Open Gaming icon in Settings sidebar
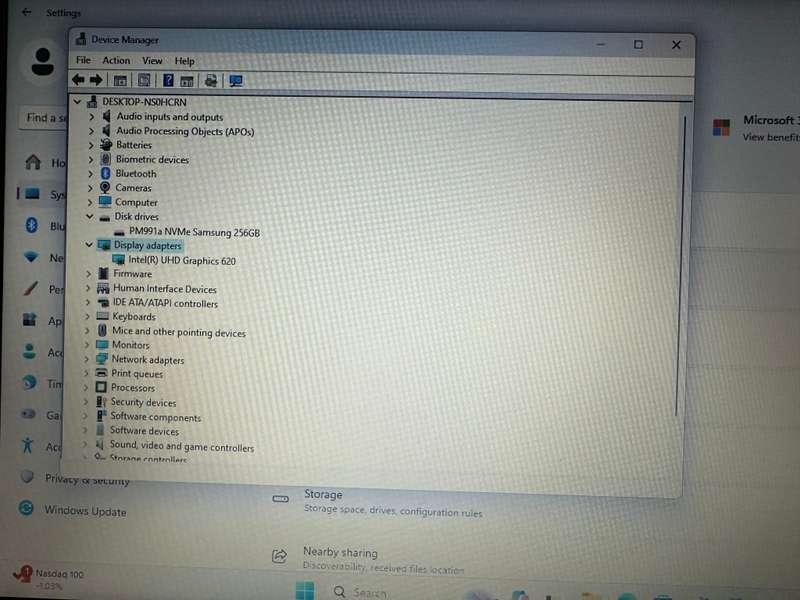 [29, 414]
